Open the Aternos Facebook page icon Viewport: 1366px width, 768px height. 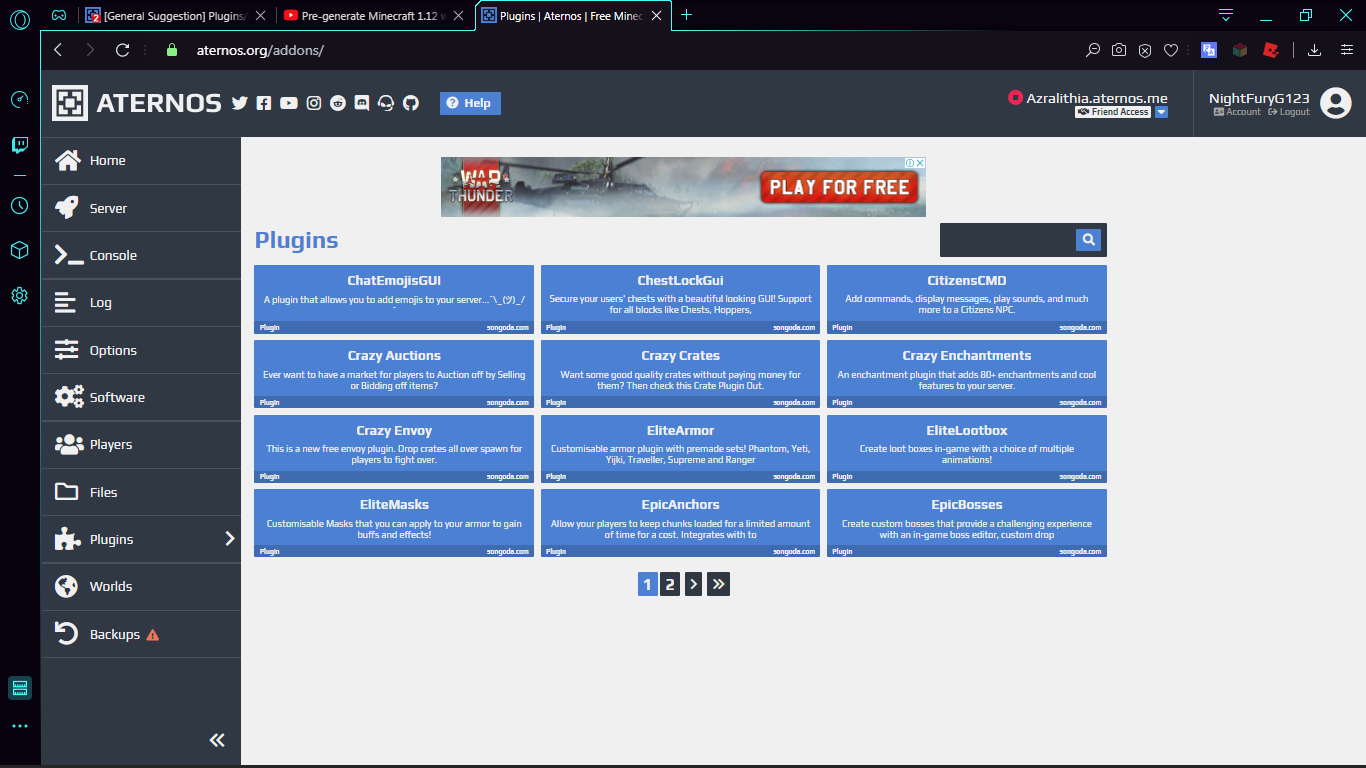point(264,103)
